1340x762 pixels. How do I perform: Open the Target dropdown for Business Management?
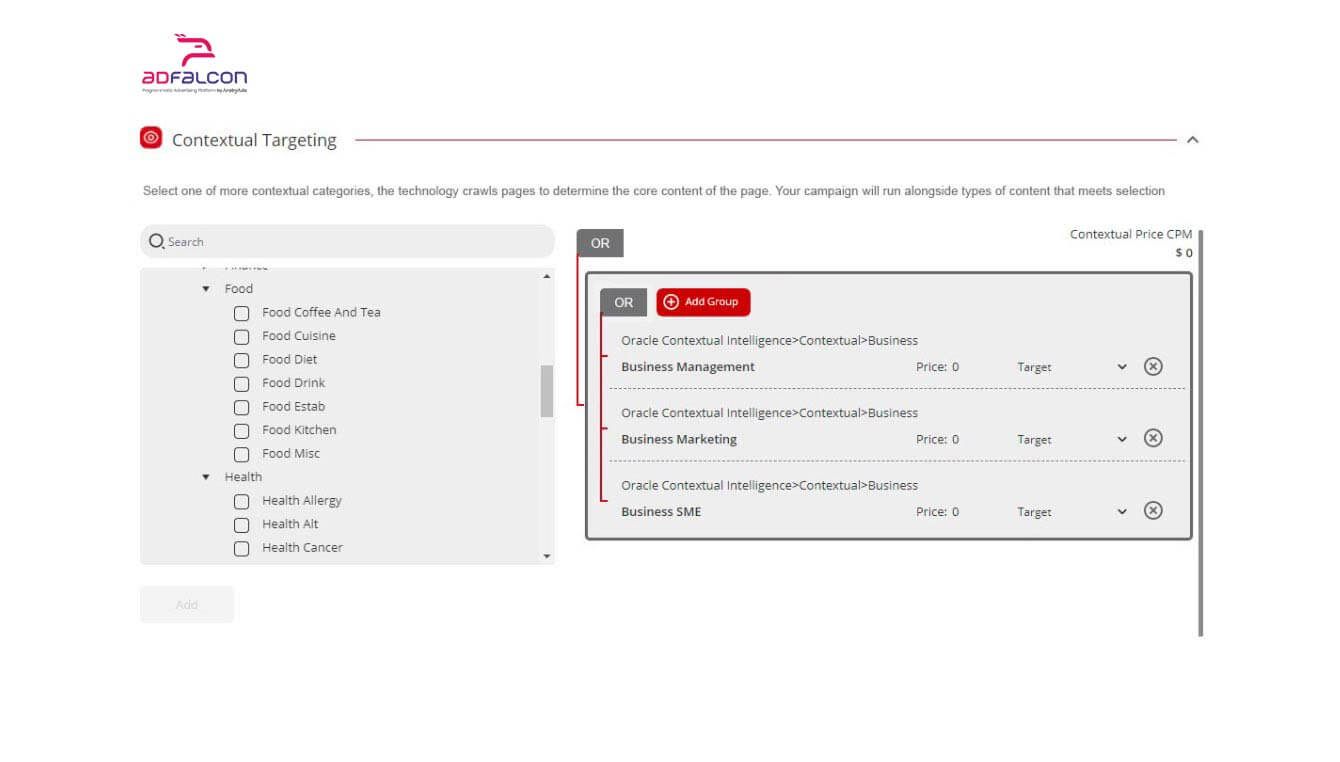pyautogui.click(x=1121, y=367)
